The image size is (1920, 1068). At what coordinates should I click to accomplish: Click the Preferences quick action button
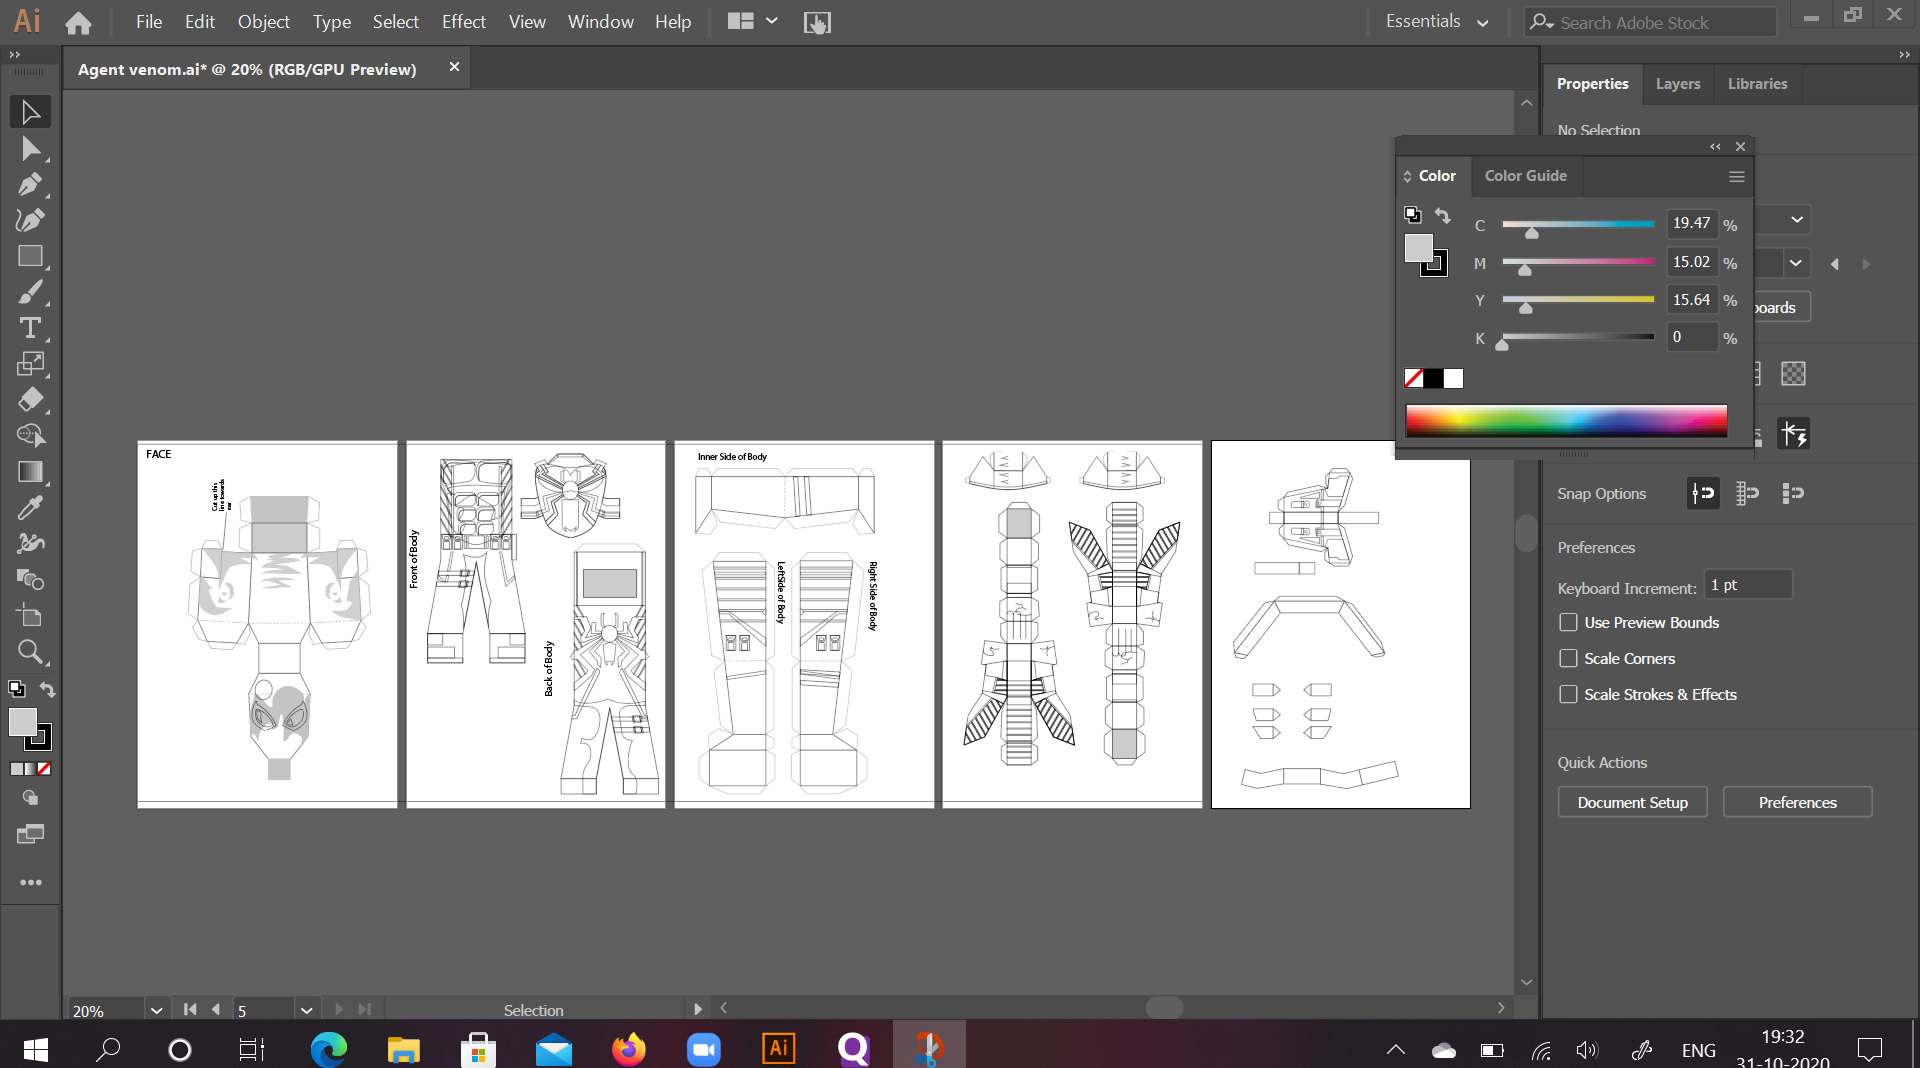1798,802
